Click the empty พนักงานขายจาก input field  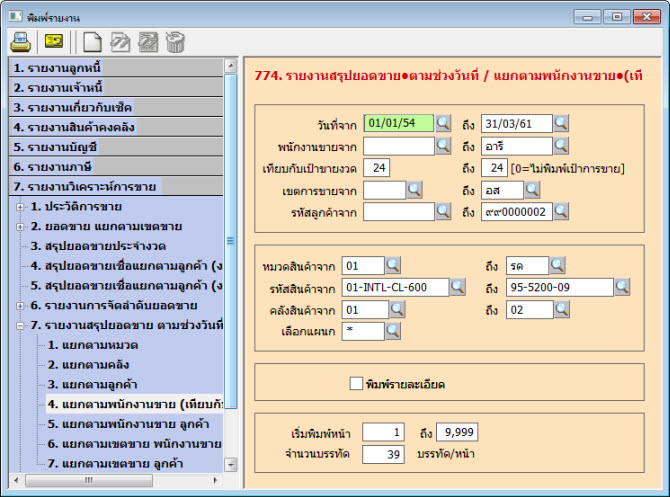399,146
